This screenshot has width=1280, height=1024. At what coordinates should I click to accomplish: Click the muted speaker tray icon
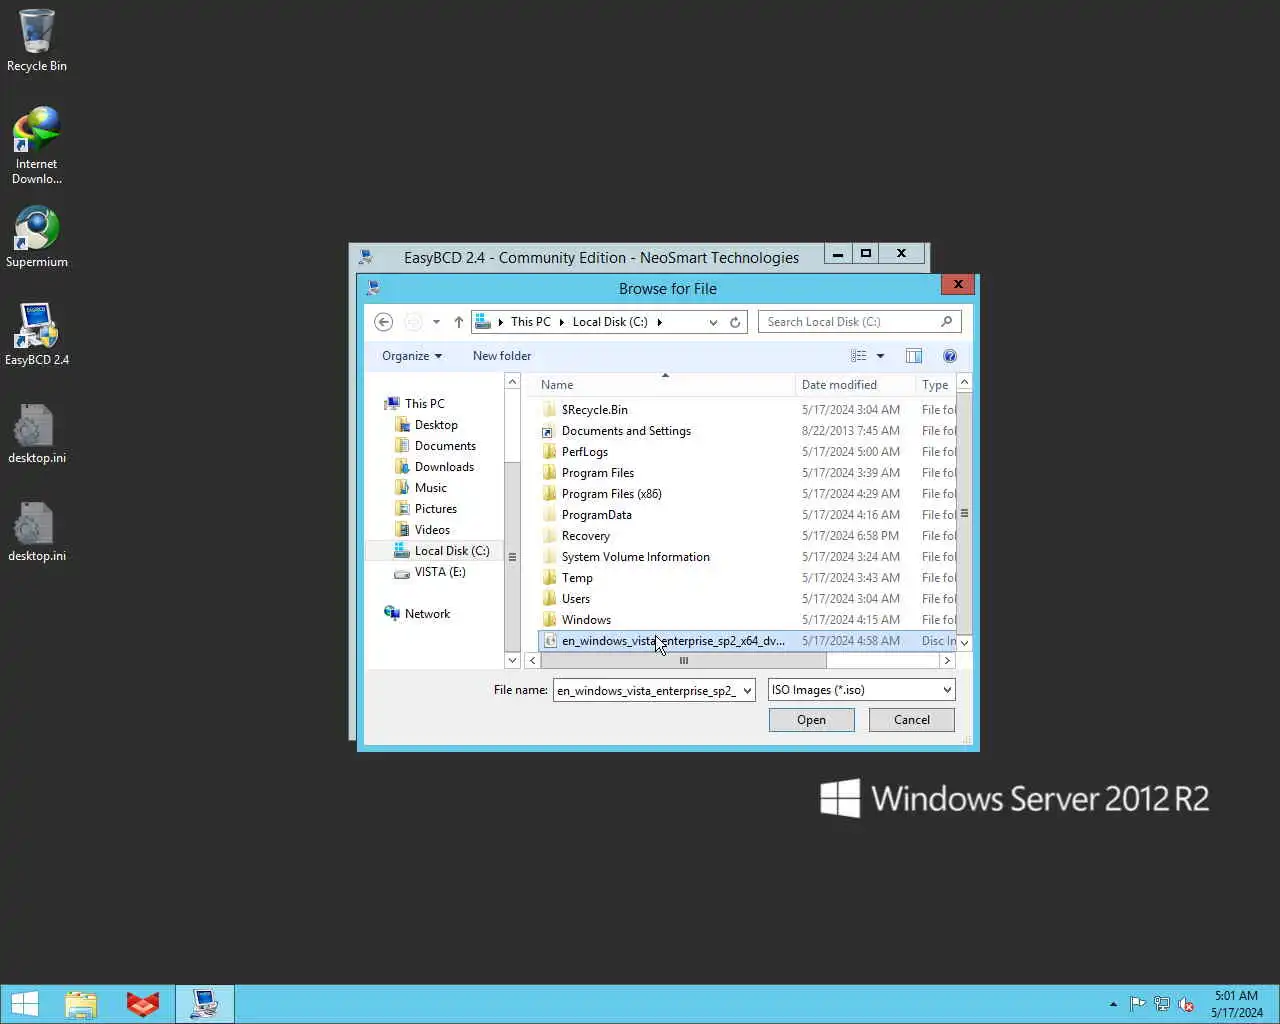[x=1186, y=1004]
